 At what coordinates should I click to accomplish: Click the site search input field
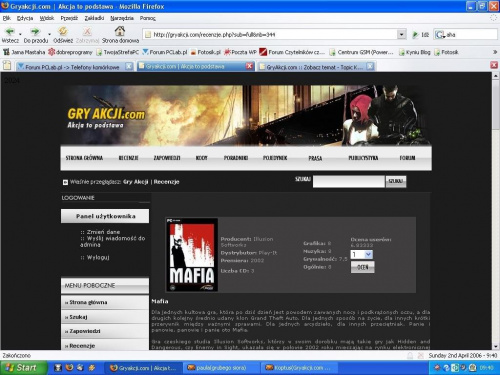[349, 181]
